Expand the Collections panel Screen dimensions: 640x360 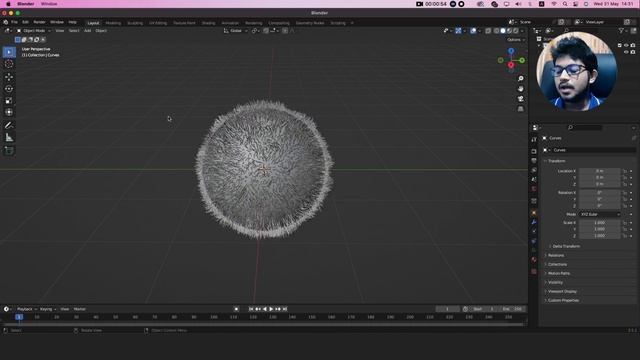(557, 264)
